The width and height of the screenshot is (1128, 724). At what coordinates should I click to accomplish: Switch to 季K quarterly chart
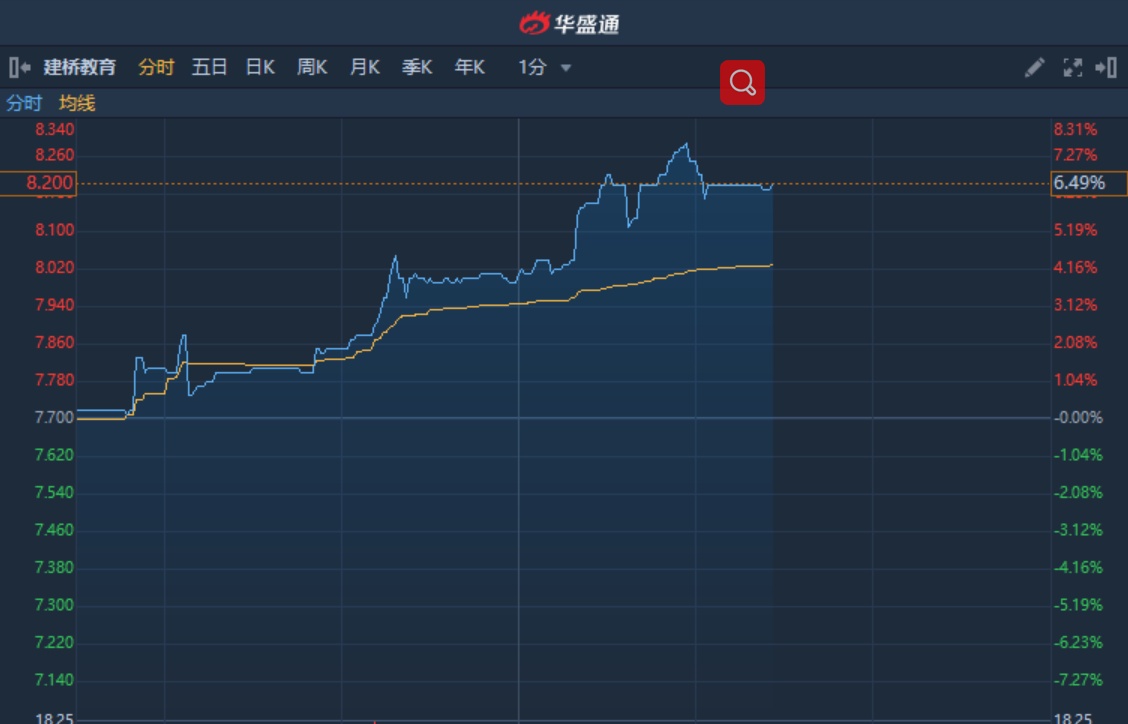coord(417,68)
